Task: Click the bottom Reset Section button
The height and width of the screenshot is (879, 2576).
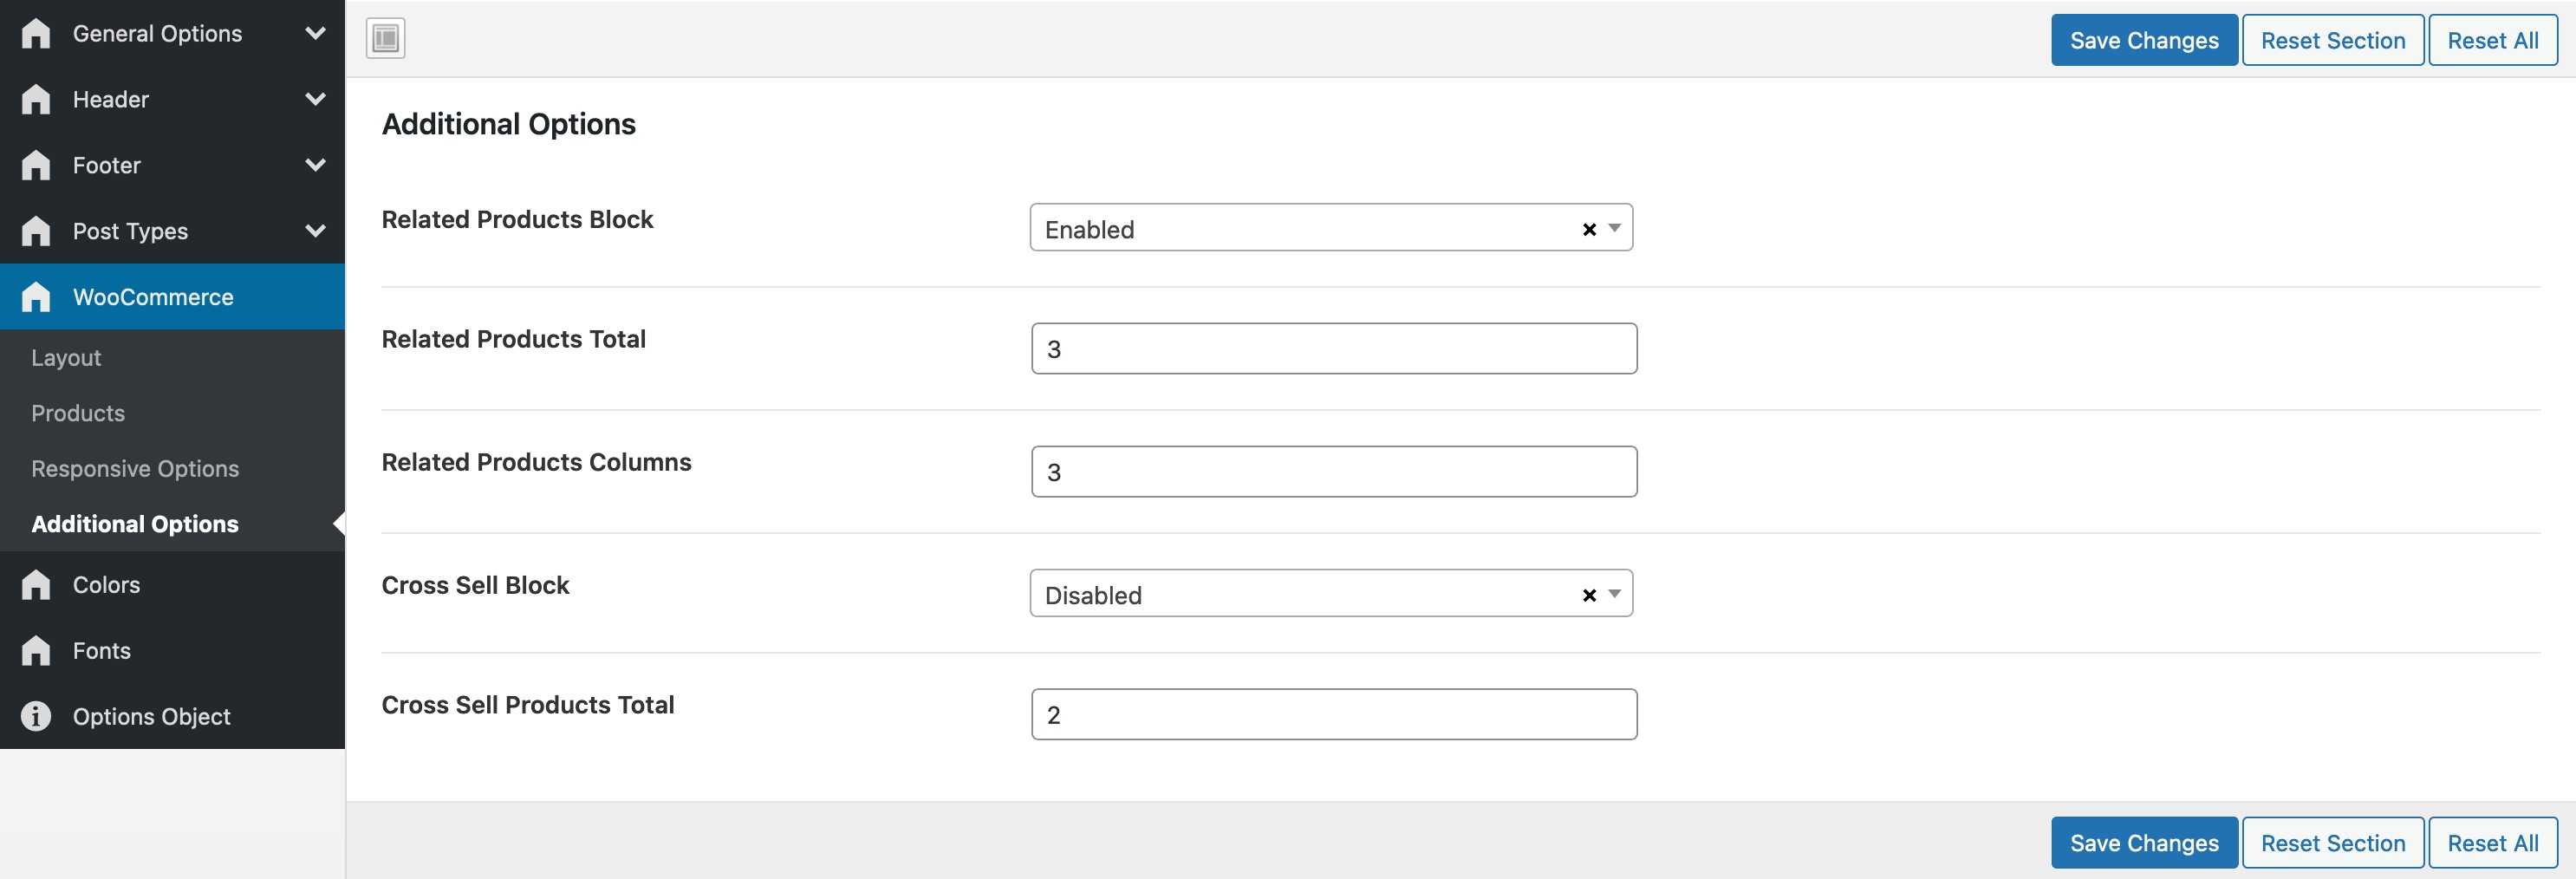Action: coord(2333,843)
